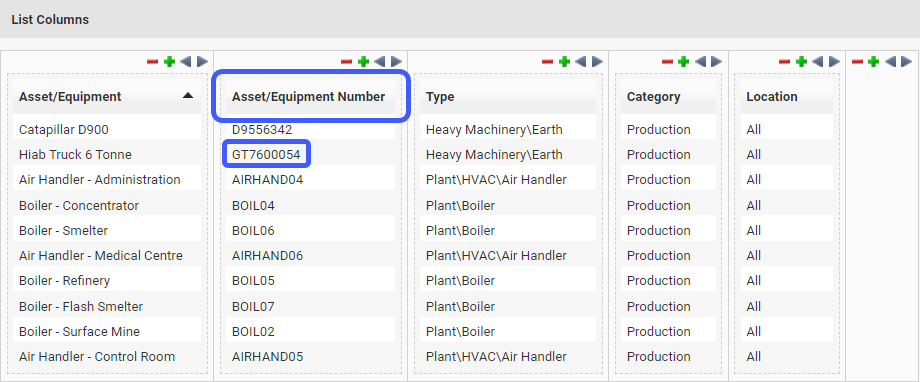920x382 pixels.
Task: Remove the Asset/Equipment column with red minus
Action: click(x=153, y=62)
